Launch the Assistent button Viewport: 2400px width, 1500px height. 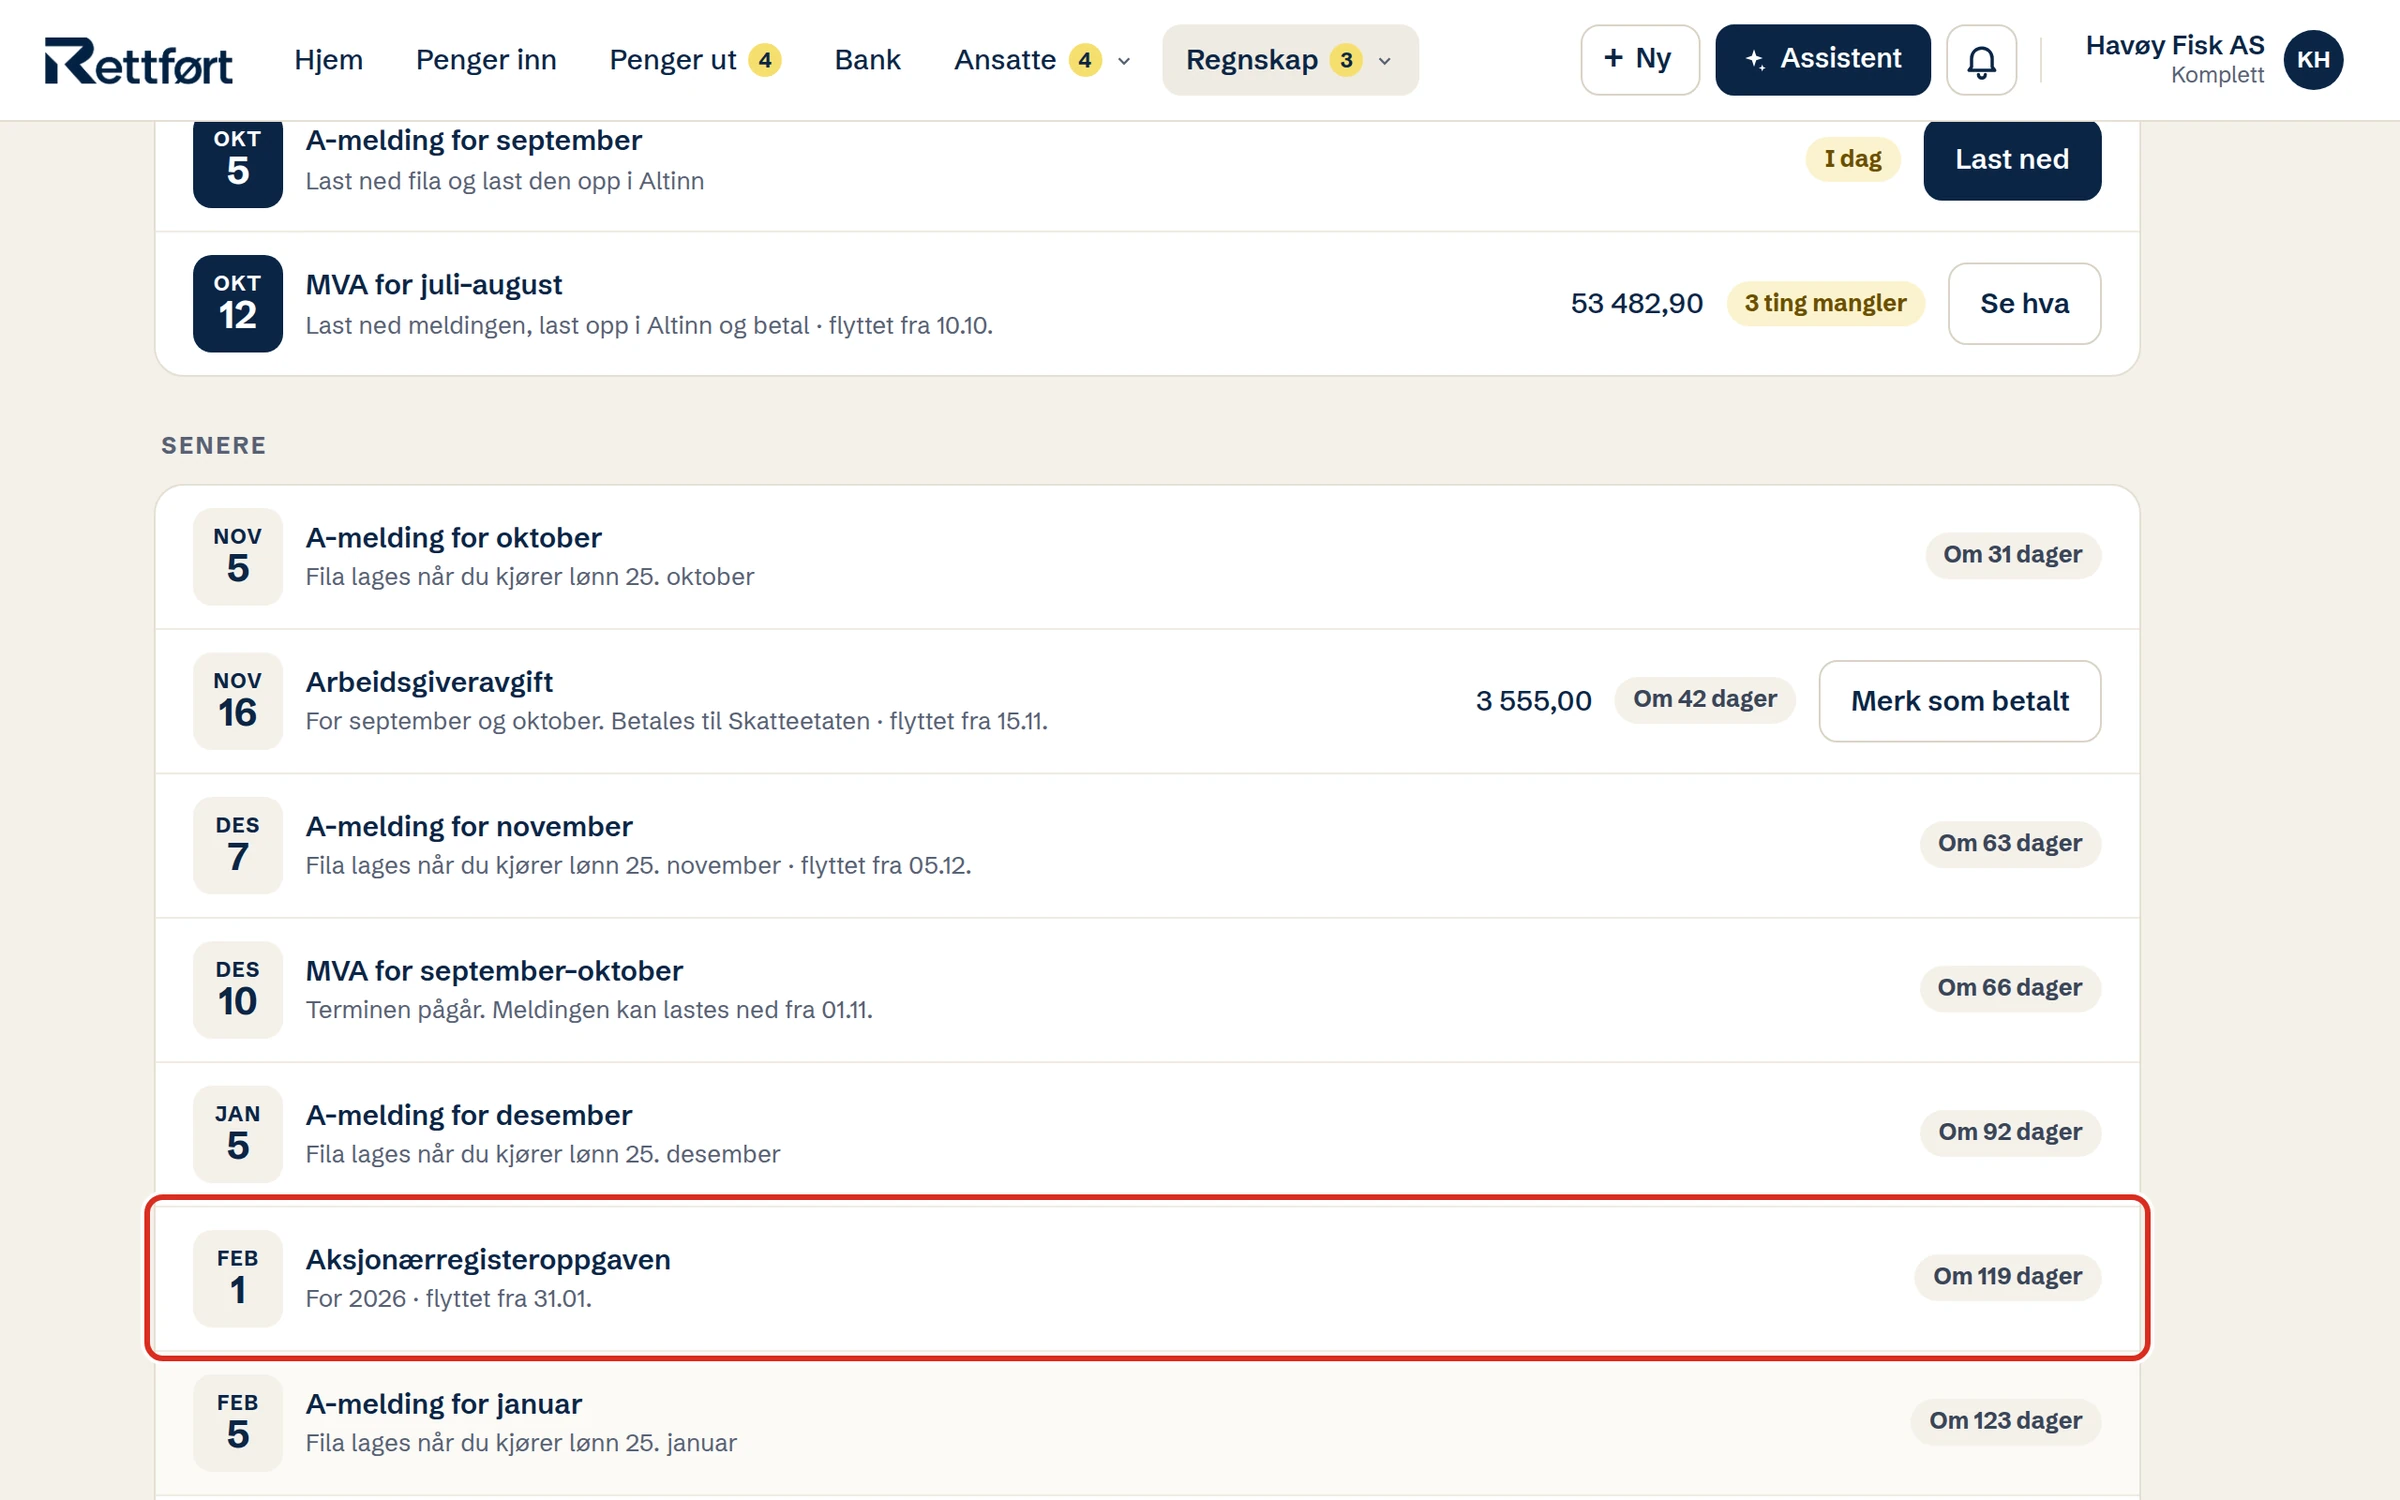click(x=1822, y=60)
